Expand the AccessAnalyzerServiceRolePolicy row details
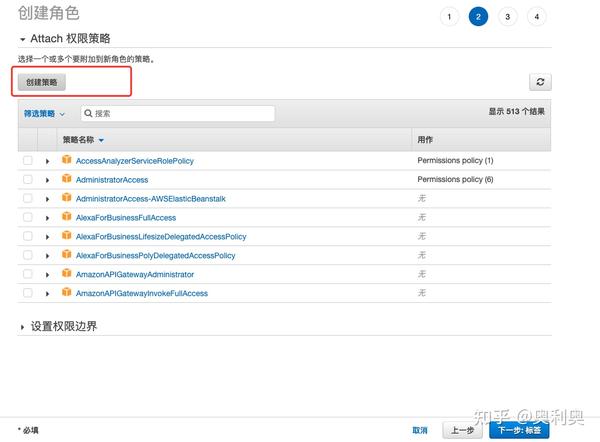The height and width of the screenshot is (442, 600). click(x=47, y=161)
